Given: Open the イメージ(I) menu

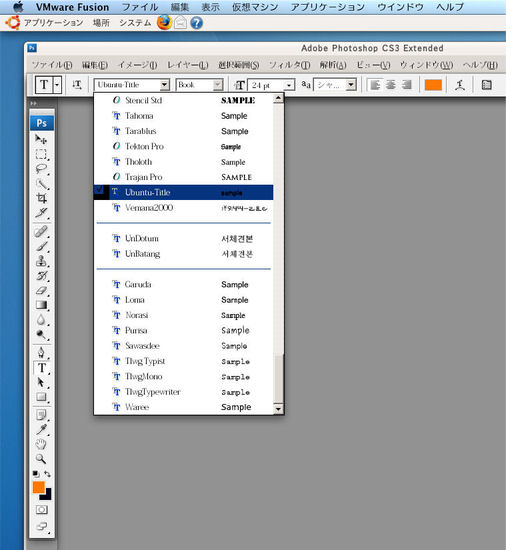Looking at the screenshot, I should click(x=137, y=65).
